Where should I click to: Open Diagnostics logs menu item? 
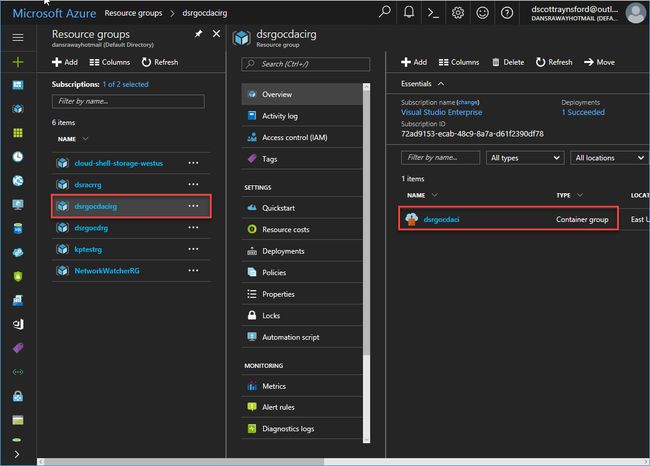click(x=302, y=428)
